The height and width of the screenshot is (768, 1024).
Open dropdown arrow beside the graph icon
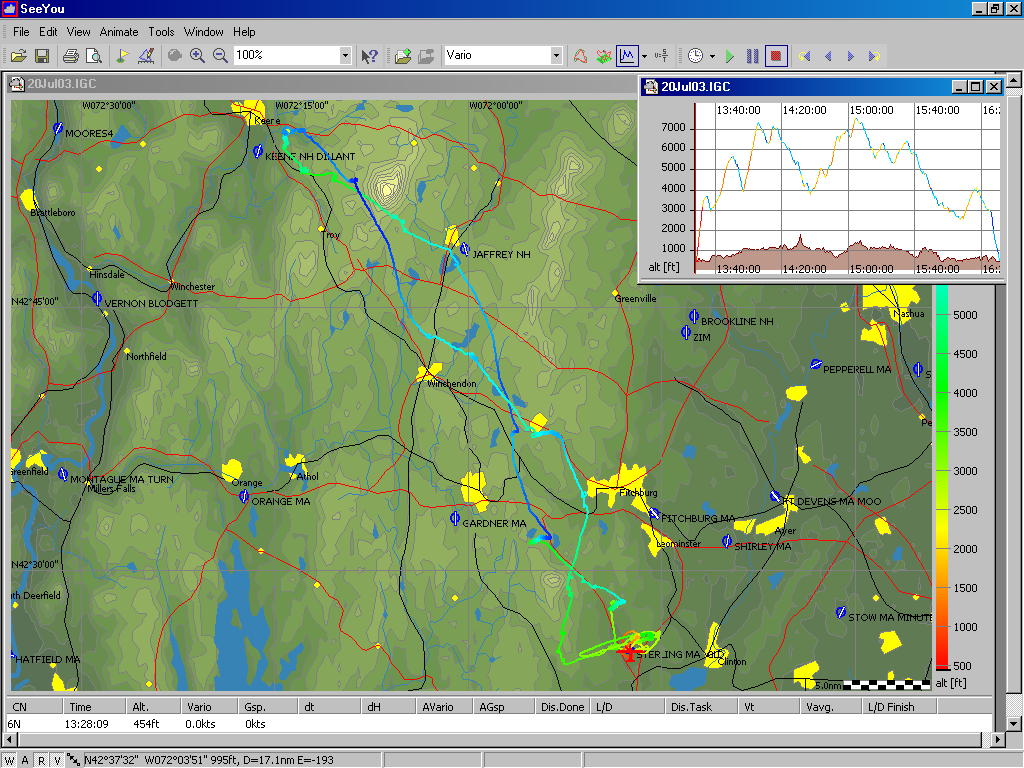tap(645, 56)
